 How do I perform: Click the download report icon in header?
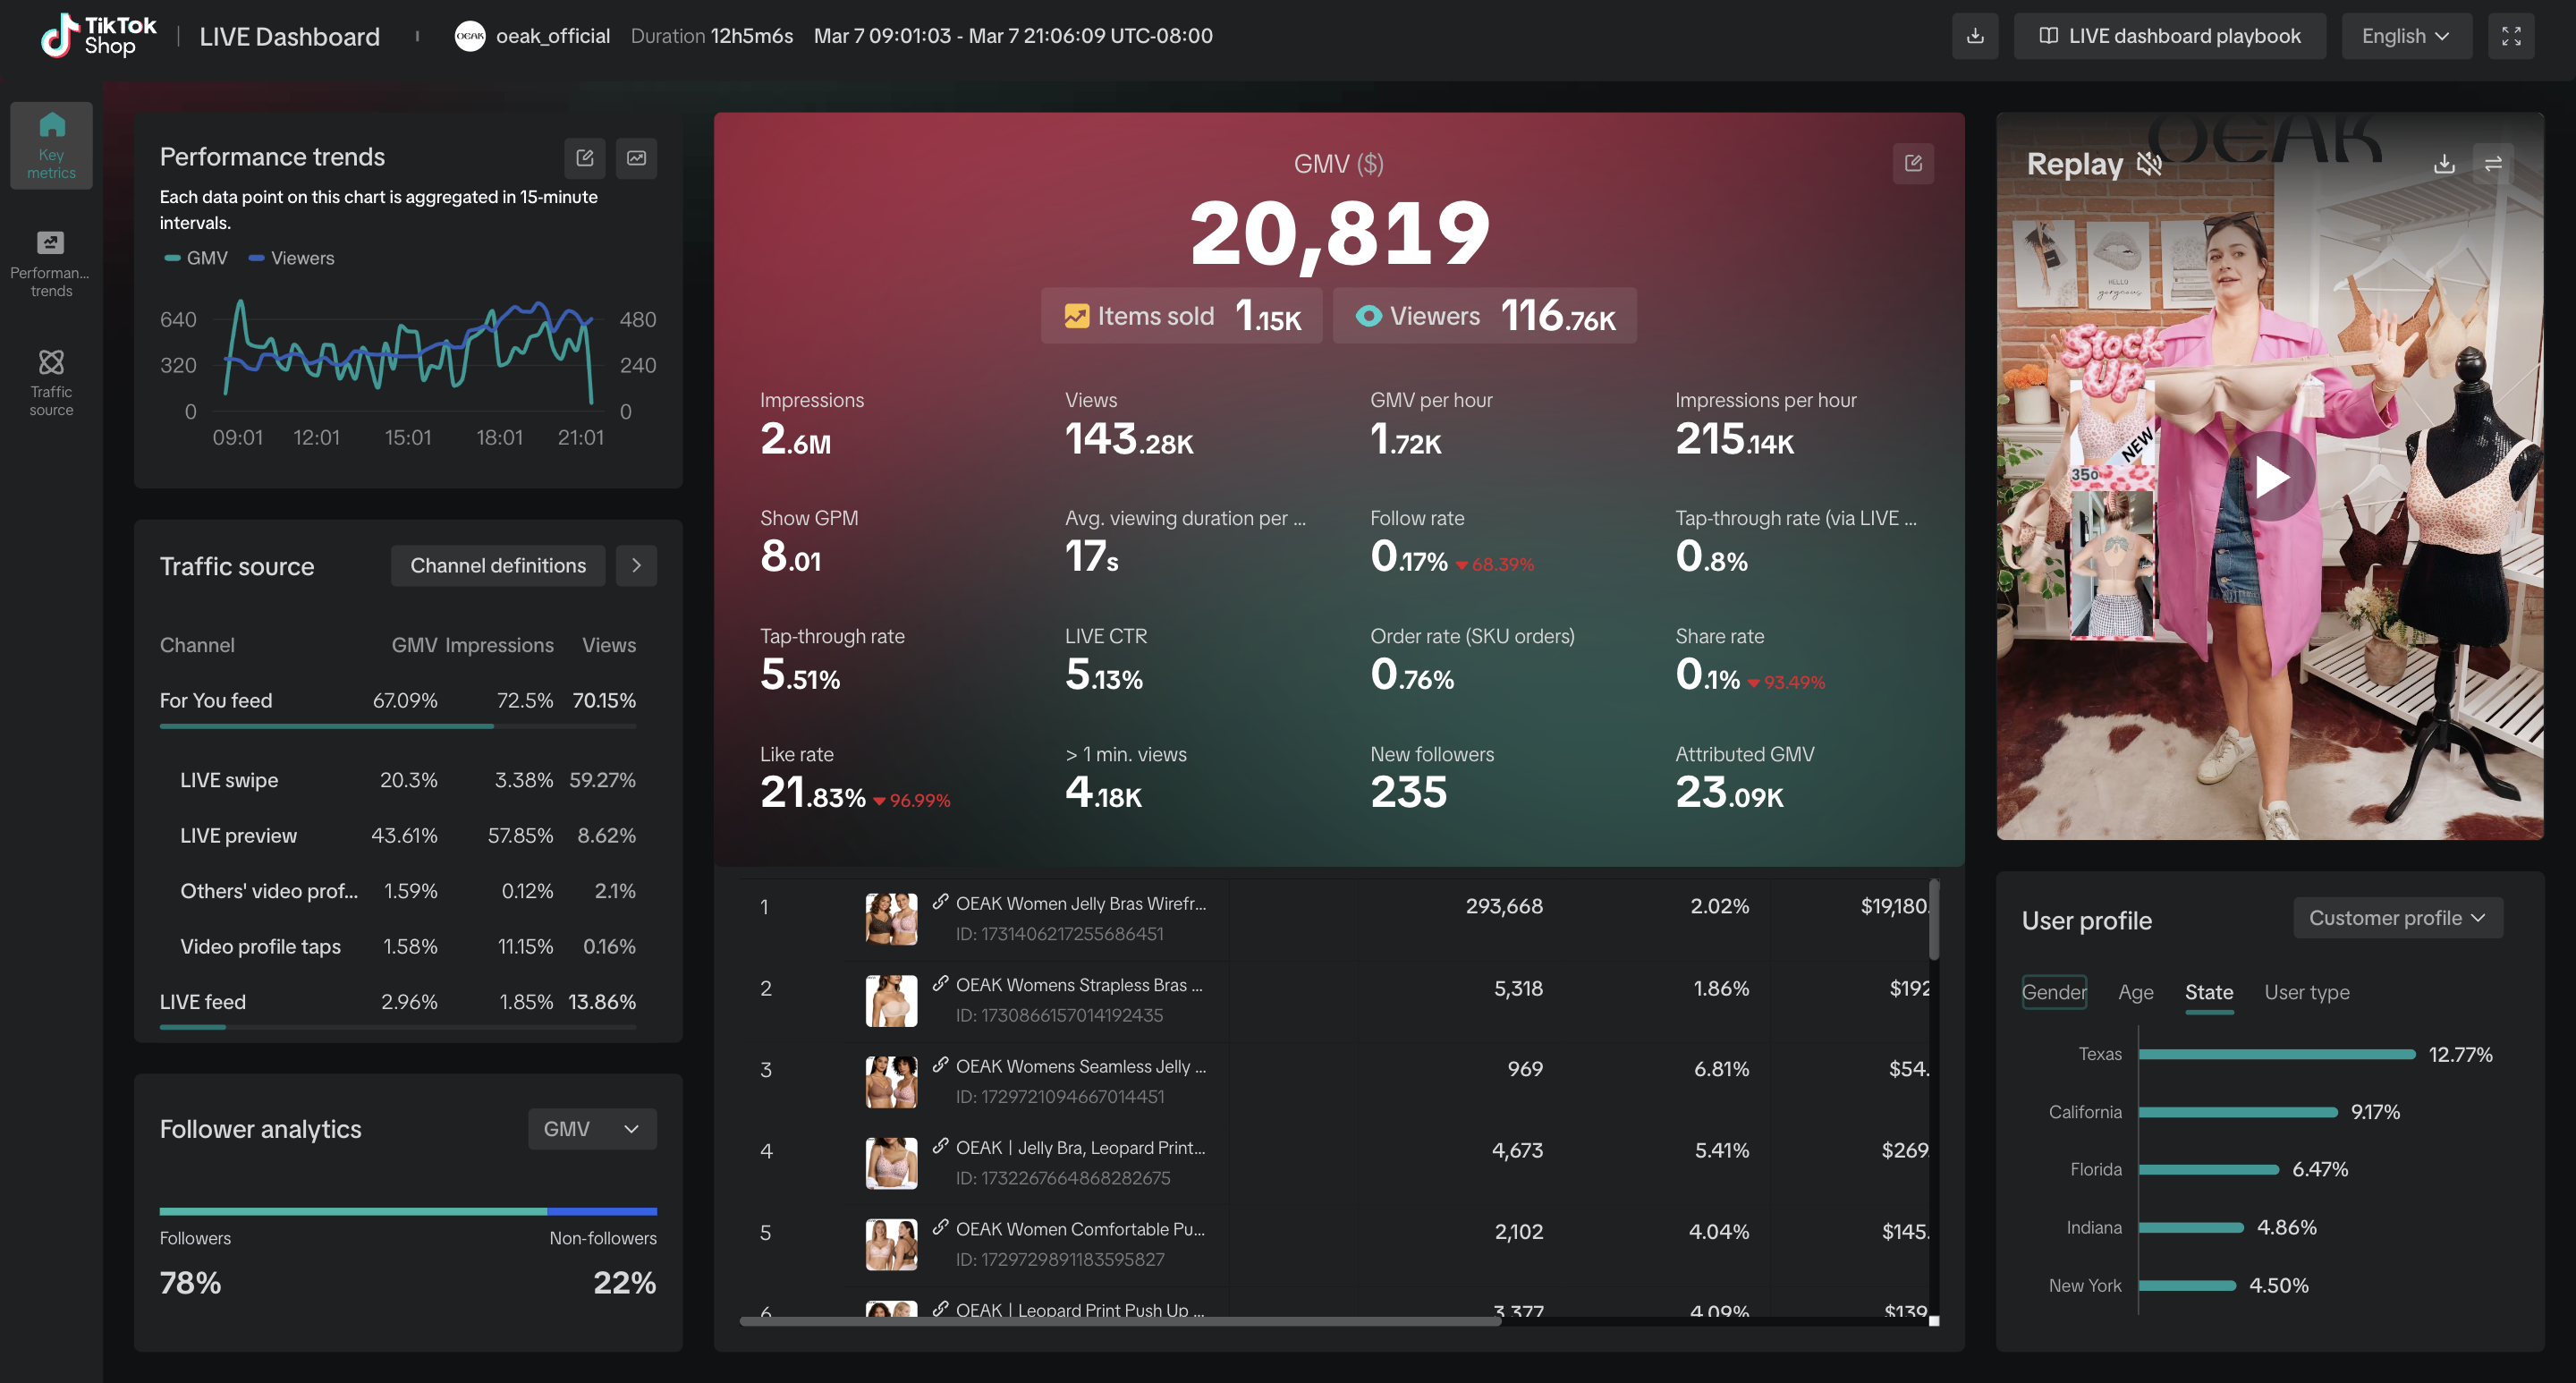pyautogui.click(x=1975, y=36)
